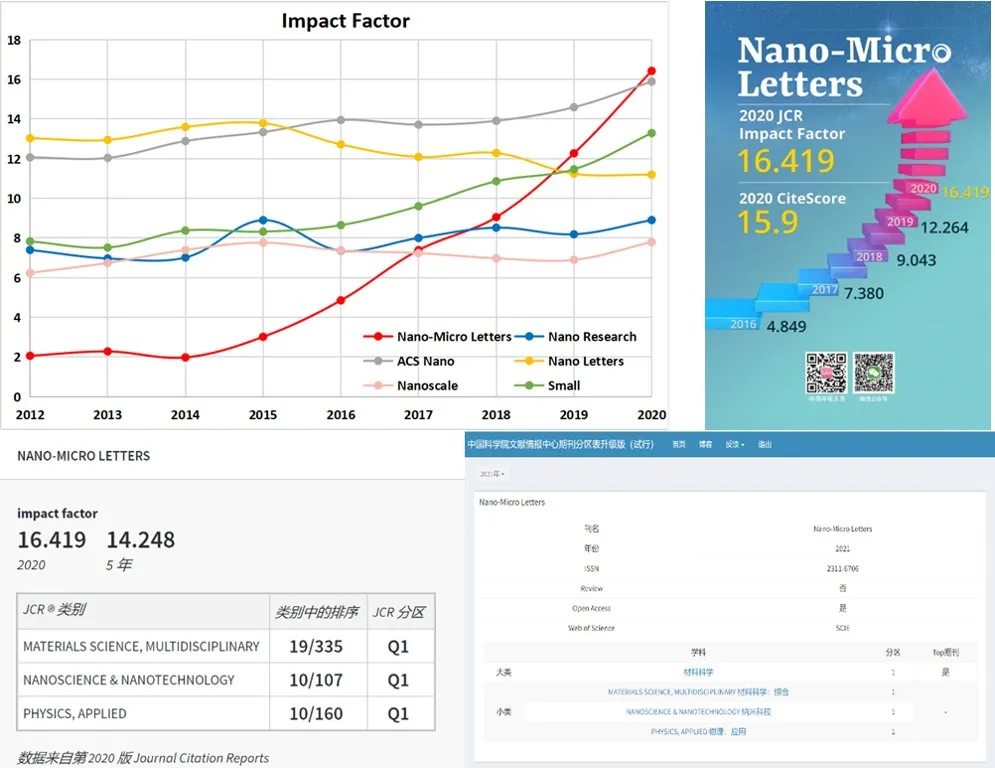995x768 pixels.
Task: Open the NANOSCIENCE & NANOTECHNOLOGY 纳米科技 link
Action: click(698, 712)
